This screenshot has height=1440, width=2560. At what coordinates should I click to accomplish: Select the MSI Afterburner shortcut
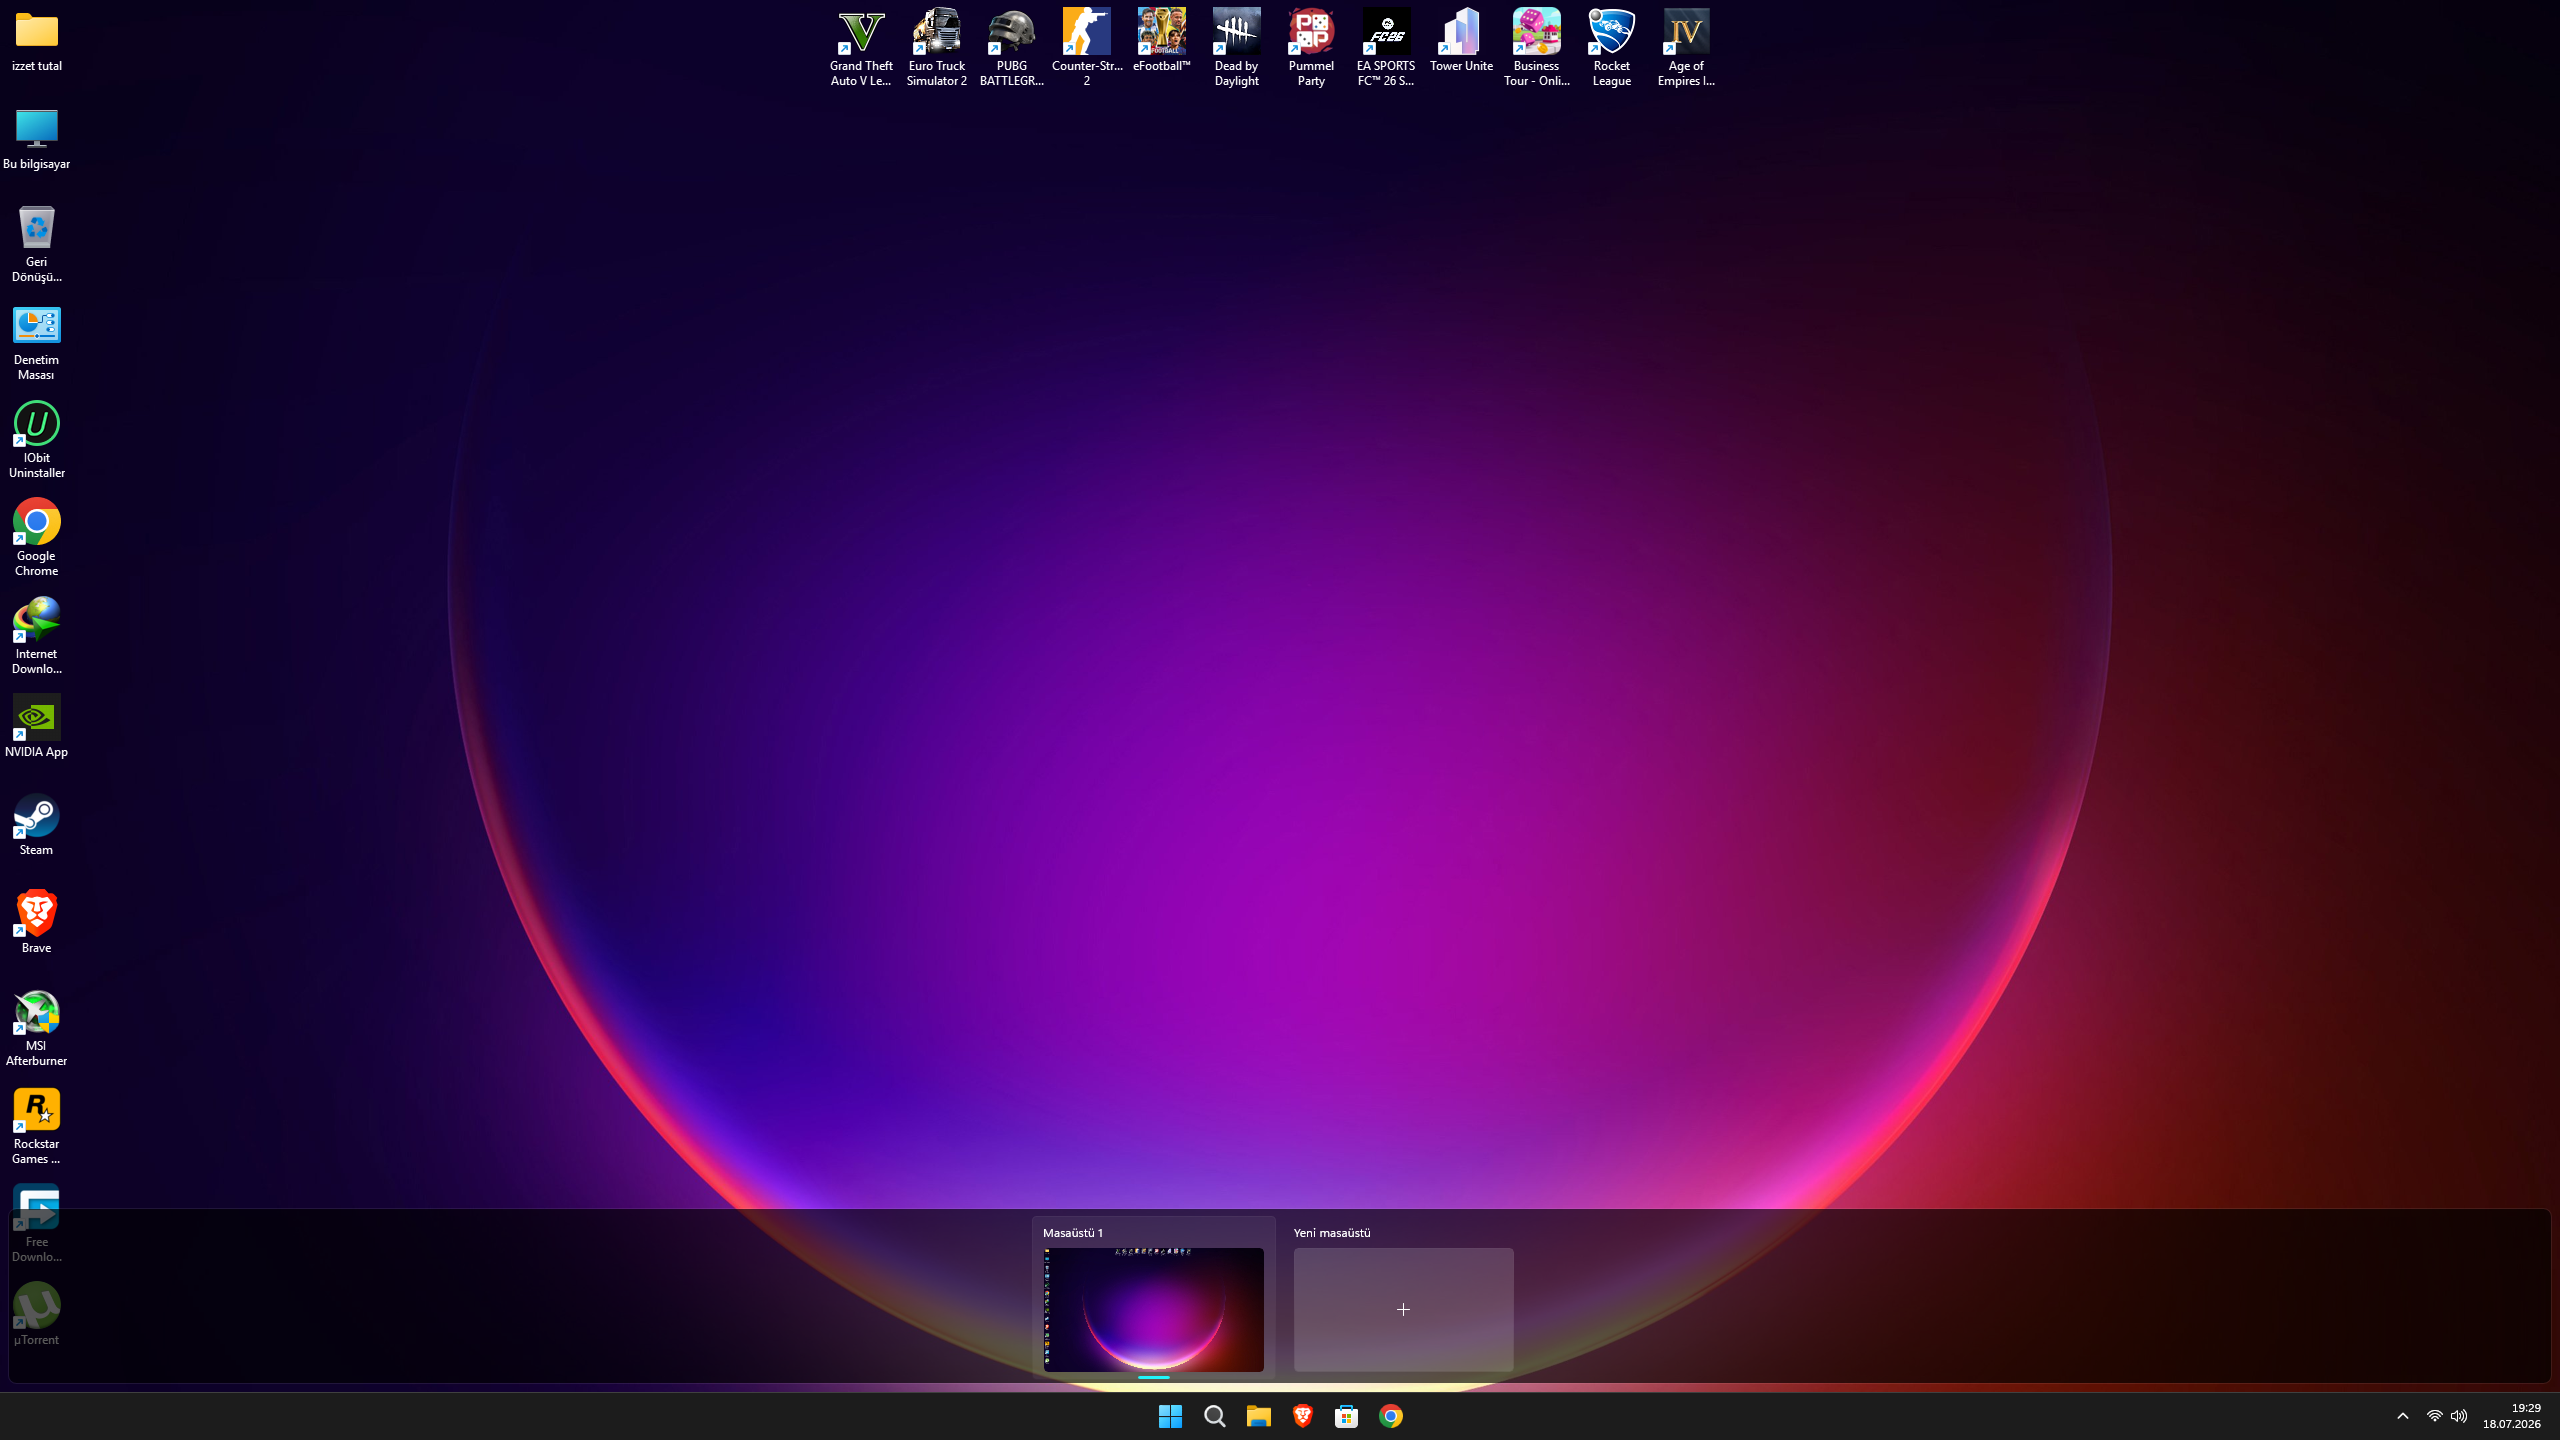pyautogui.click(x=37, y=1028)
